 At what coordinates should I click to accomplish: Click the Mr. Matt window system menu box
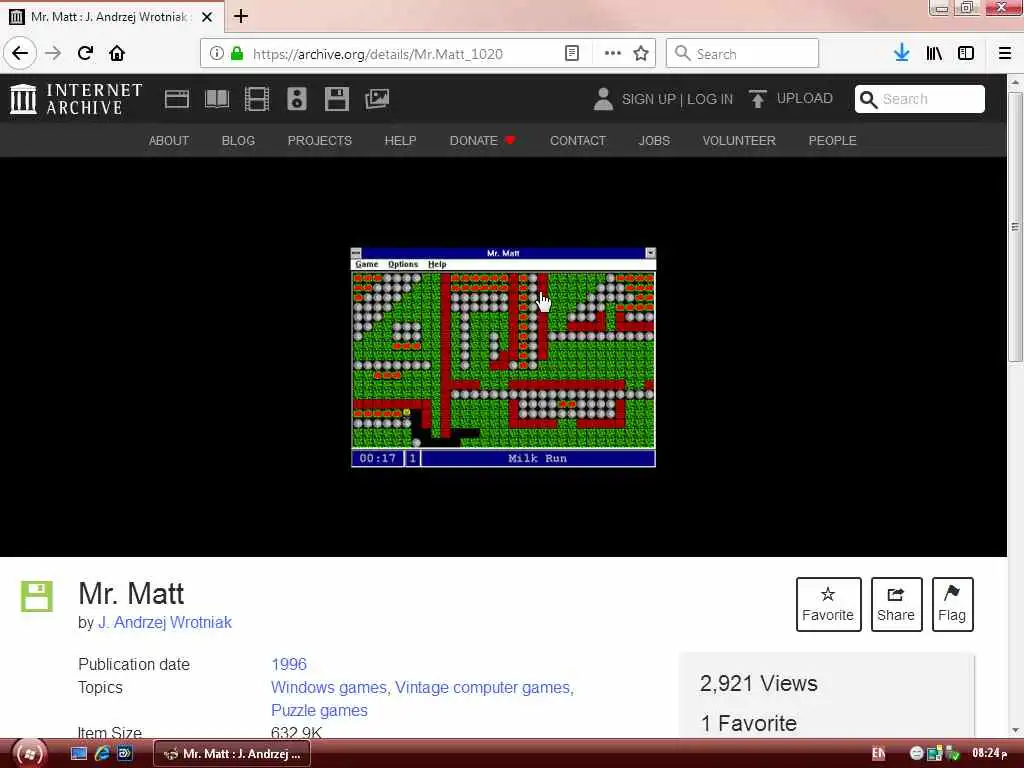click(x=356, y=253)
